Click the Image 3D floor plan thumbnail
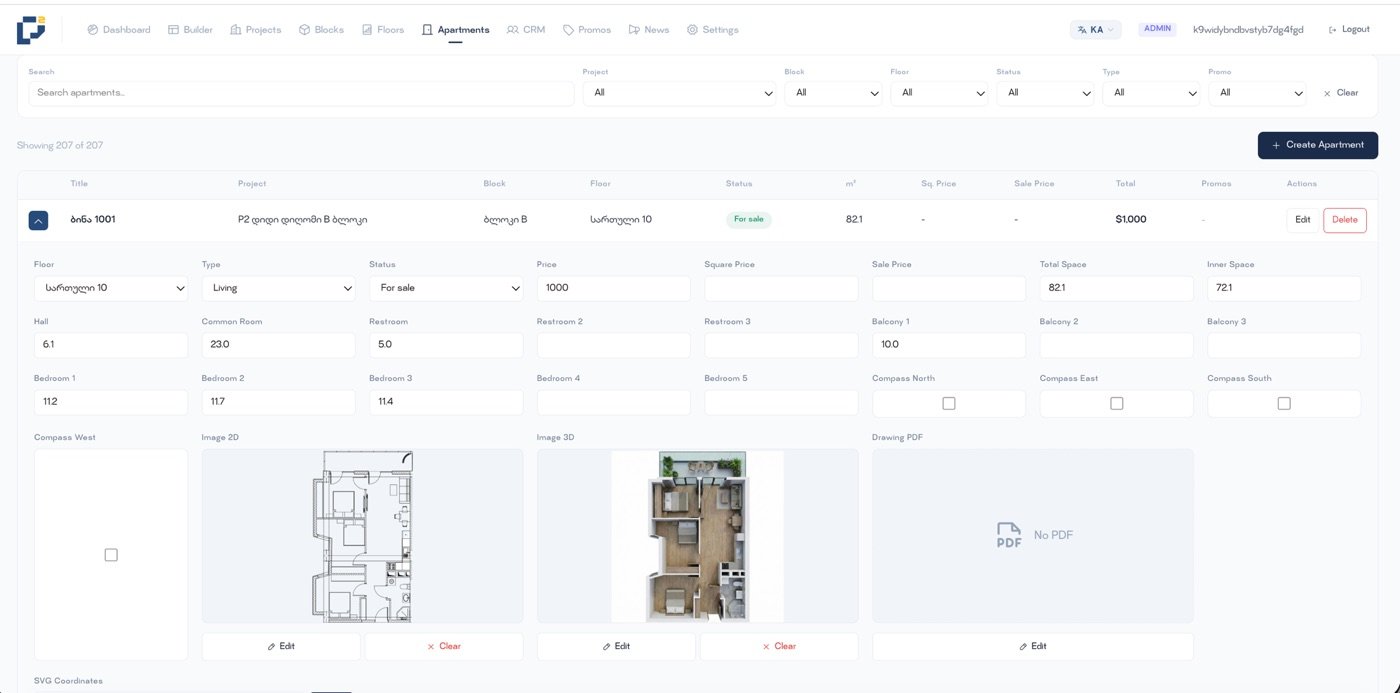This screenshot has width=1400, height=693. point(697,536)
